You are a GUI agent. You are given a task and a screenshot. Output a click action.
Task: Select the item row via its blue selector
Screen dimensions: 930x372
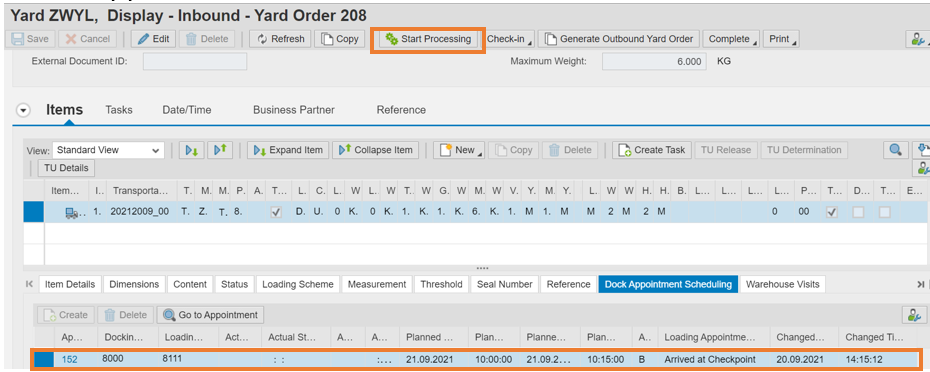[x=33, y=212]
